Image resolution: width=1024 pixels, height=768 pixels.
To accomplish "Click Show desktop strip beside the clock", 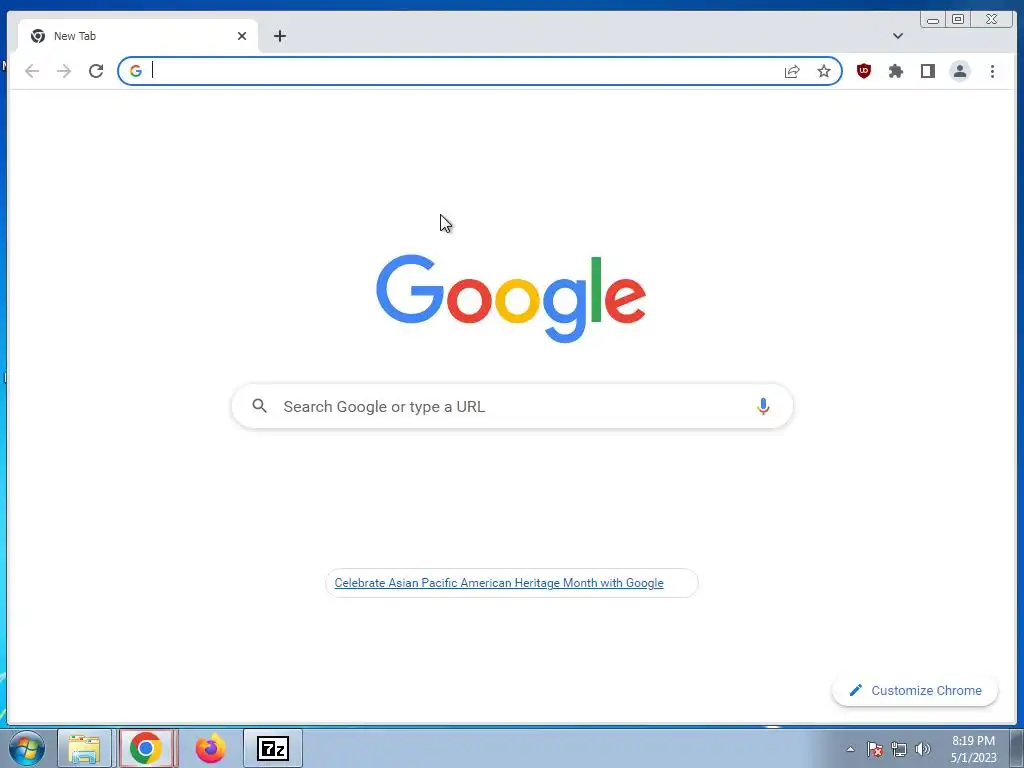I will [1017, 748].
